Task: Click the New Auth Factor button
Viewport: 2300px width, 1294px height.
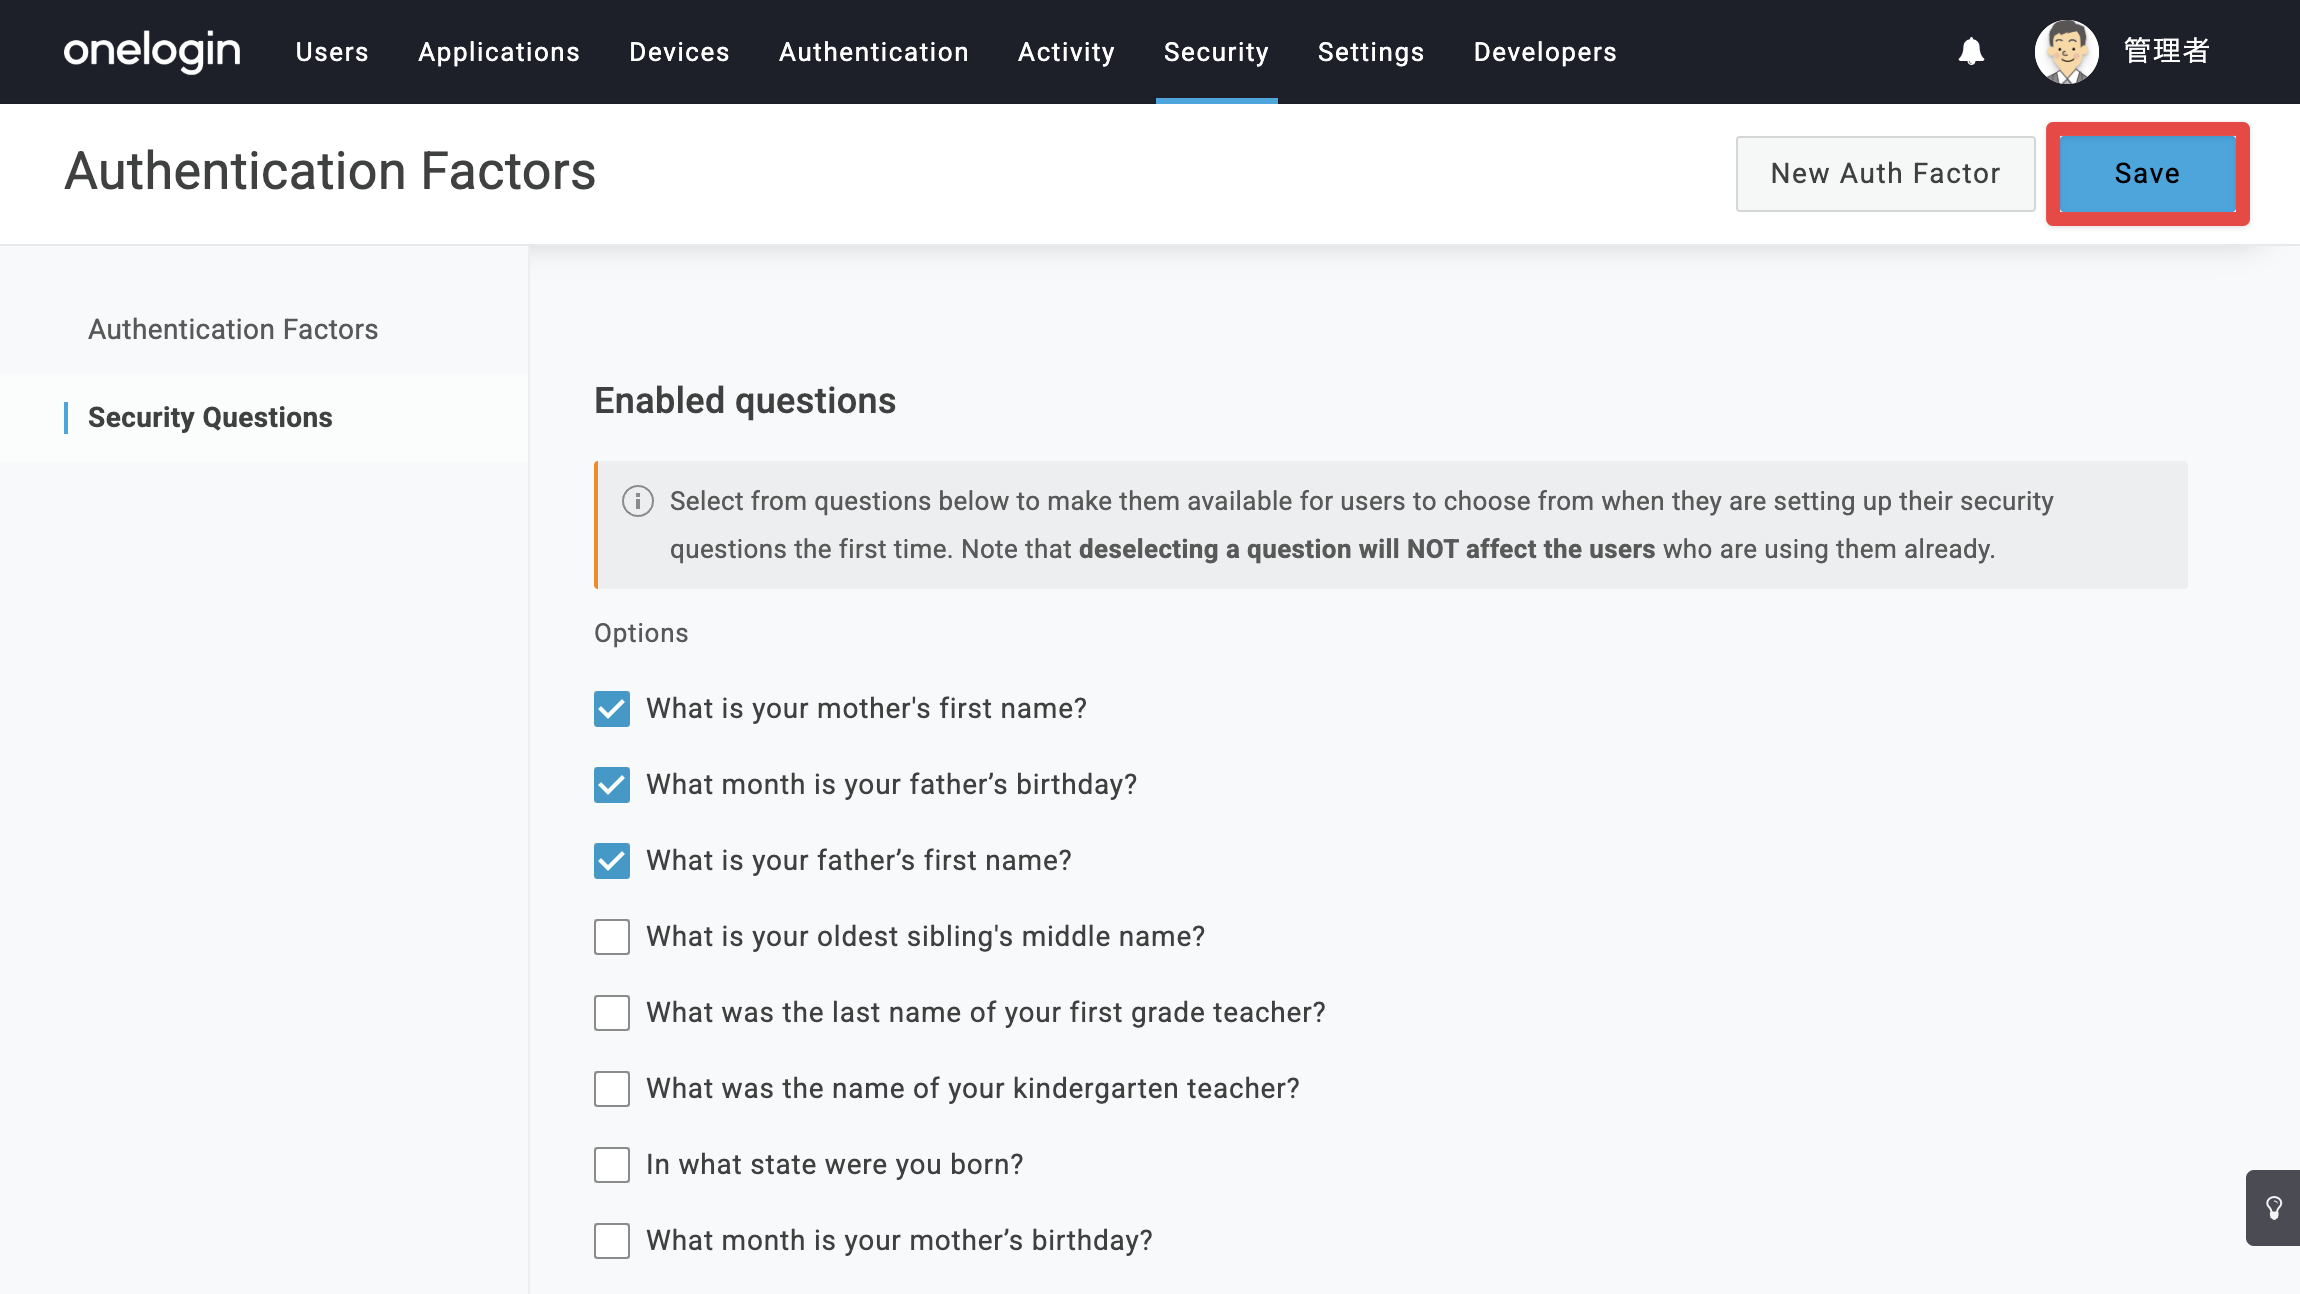Action: [1885, 174]
